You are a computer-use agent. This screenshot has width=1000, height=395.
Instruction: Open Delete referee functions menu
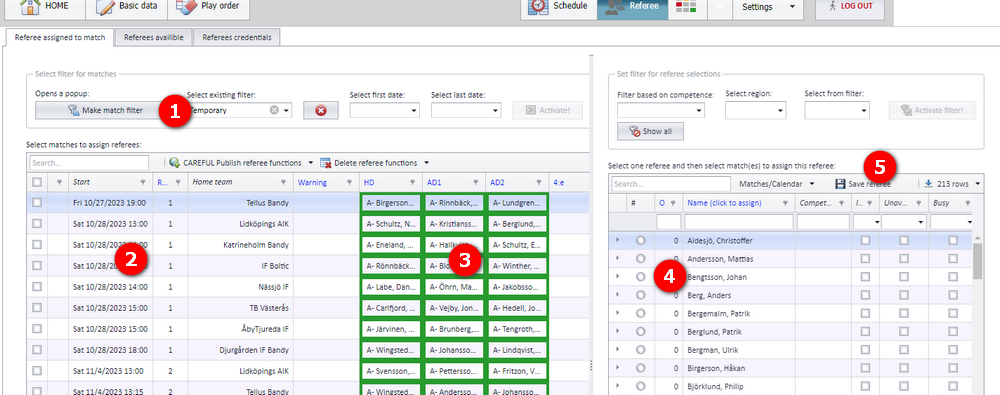374,163
